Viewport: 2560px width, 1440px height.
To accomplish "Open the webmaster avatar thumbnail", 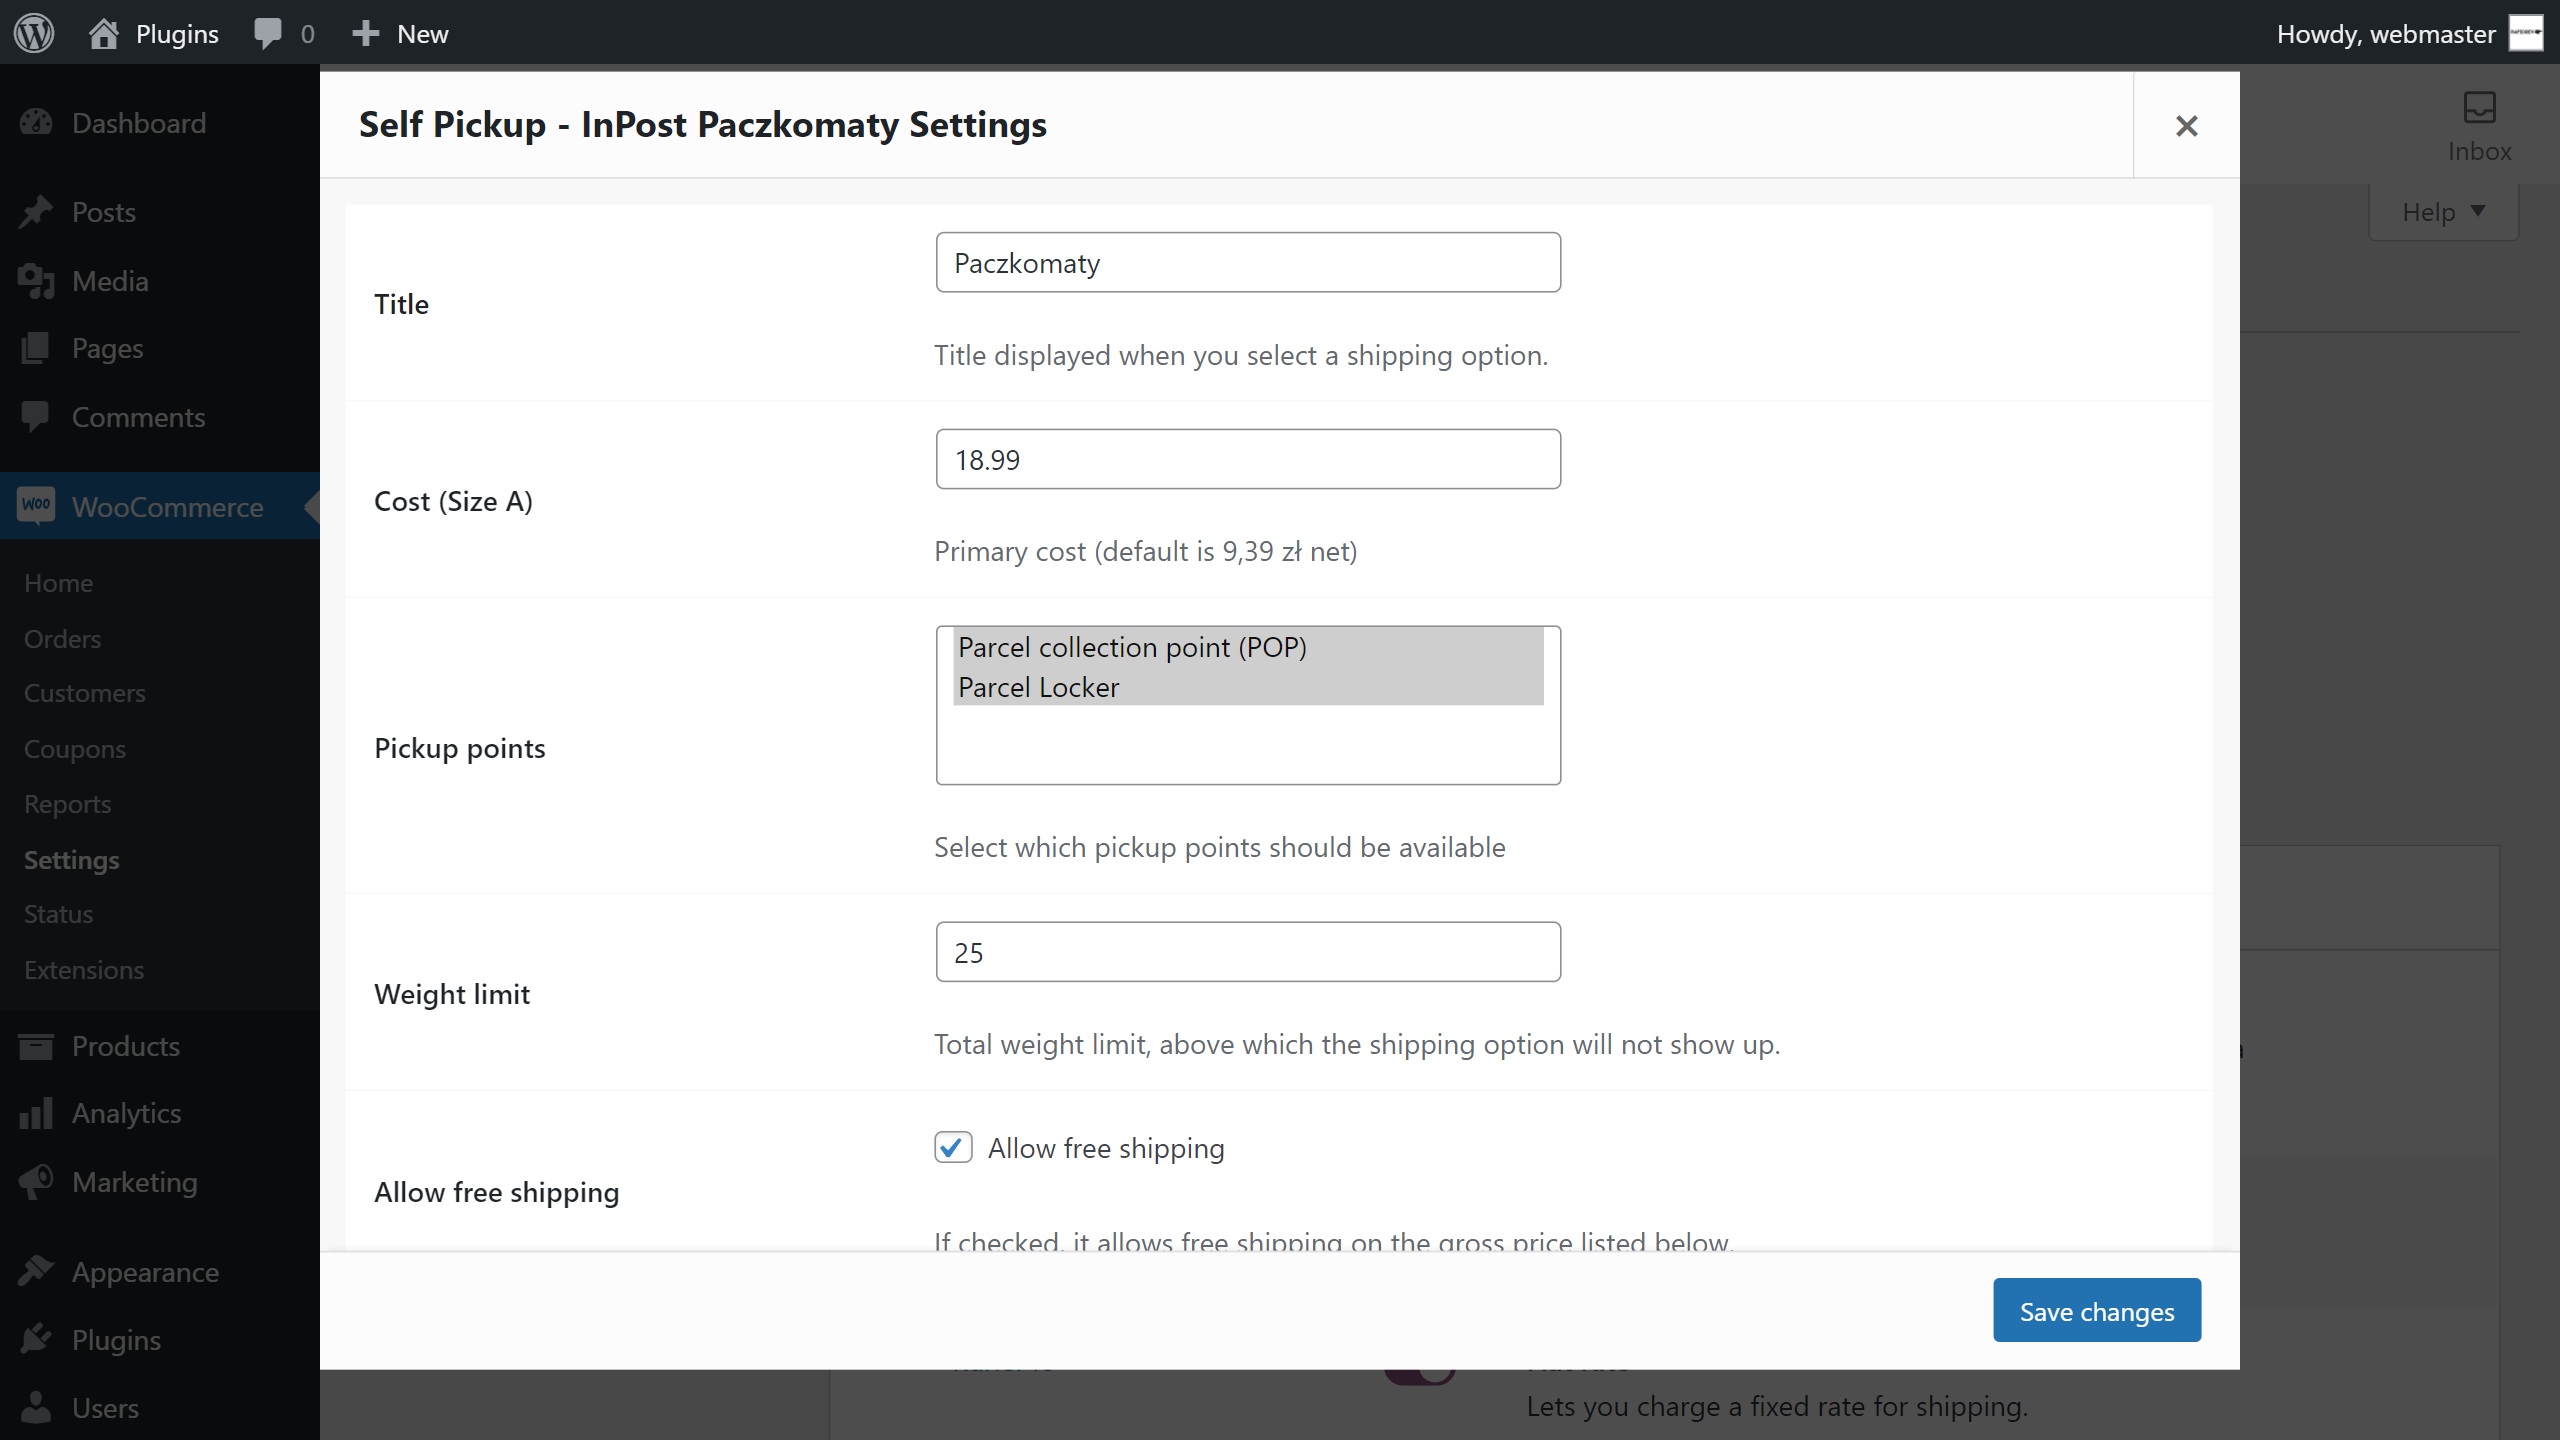I will click(2526, 33).
